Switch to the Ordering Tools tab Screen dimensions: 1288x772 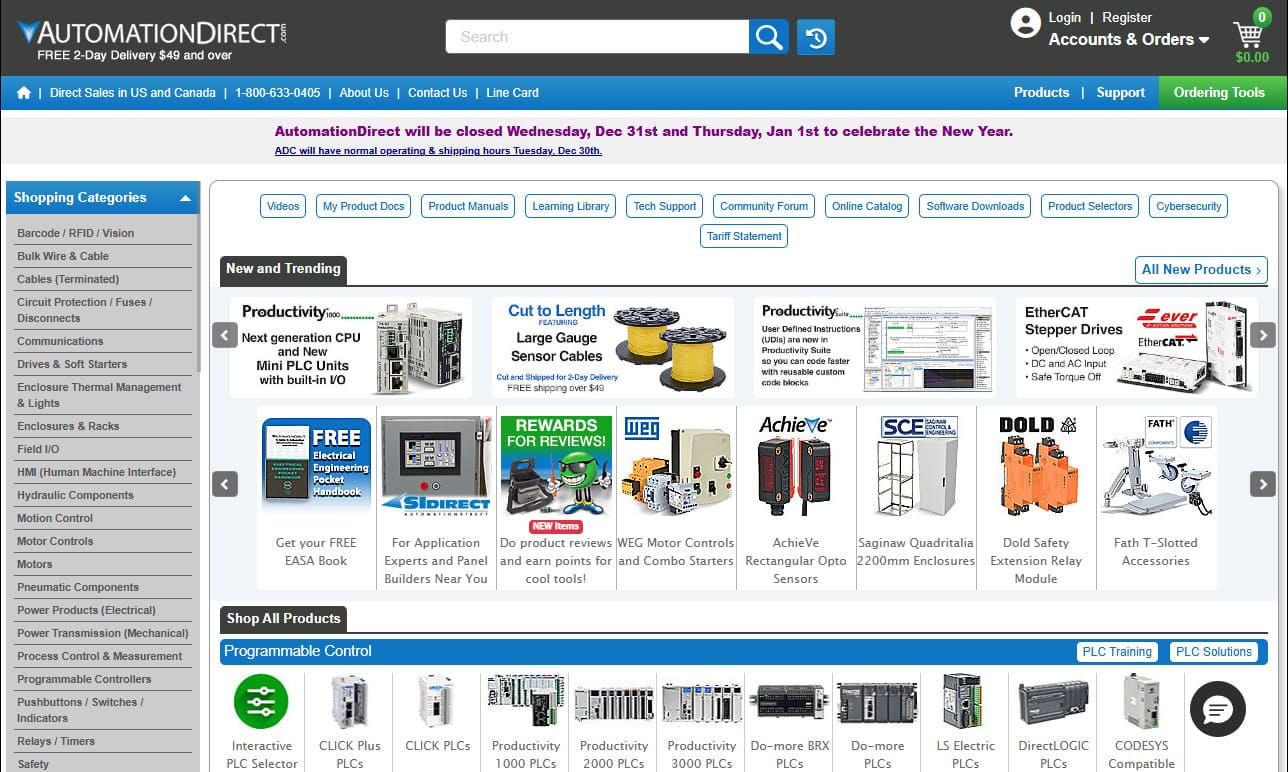tap(1221, 92)
